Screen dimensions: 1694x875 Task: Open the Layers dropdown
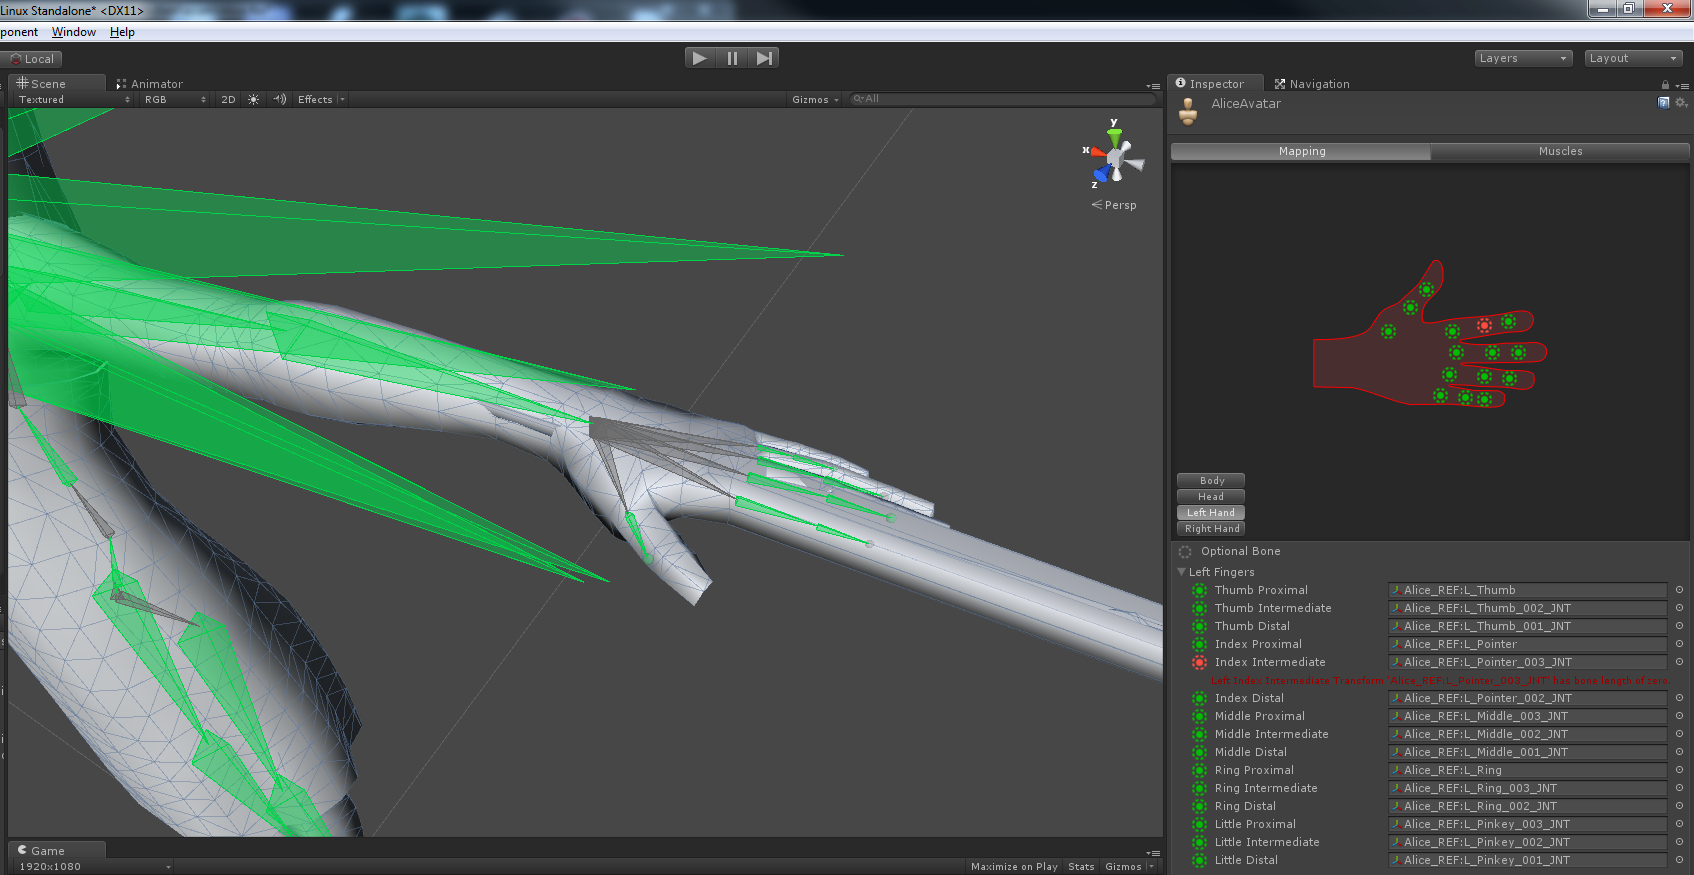pos(1523,58)
